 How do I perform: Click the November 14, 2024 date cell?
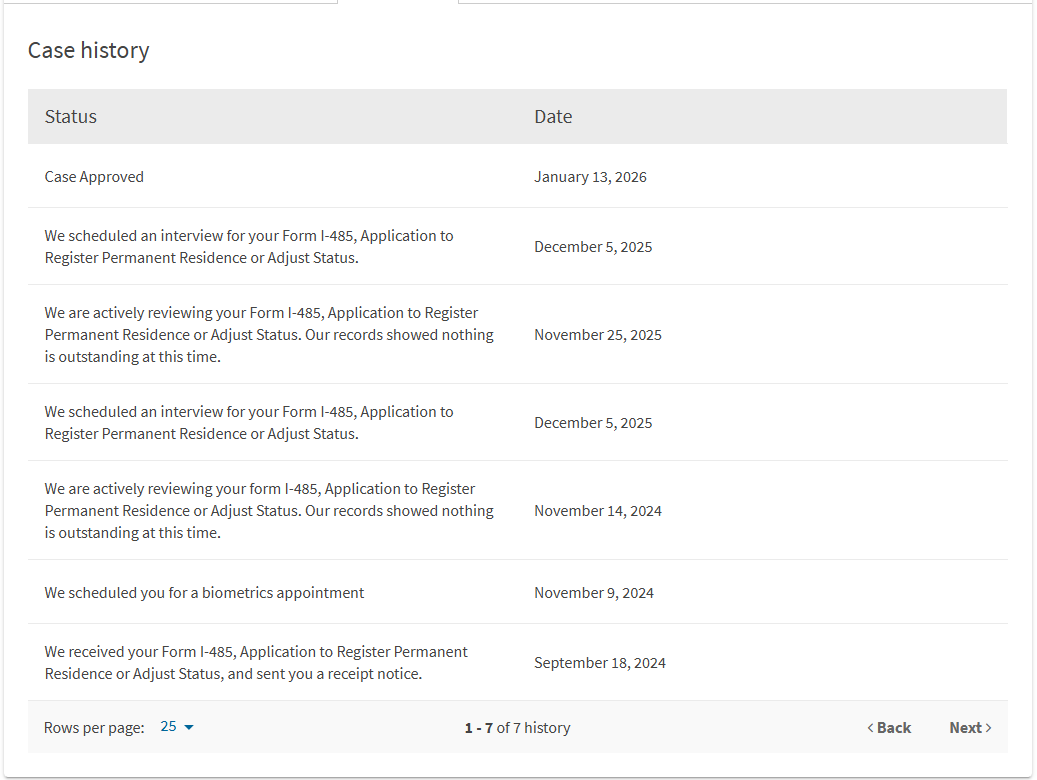point(597,511)
